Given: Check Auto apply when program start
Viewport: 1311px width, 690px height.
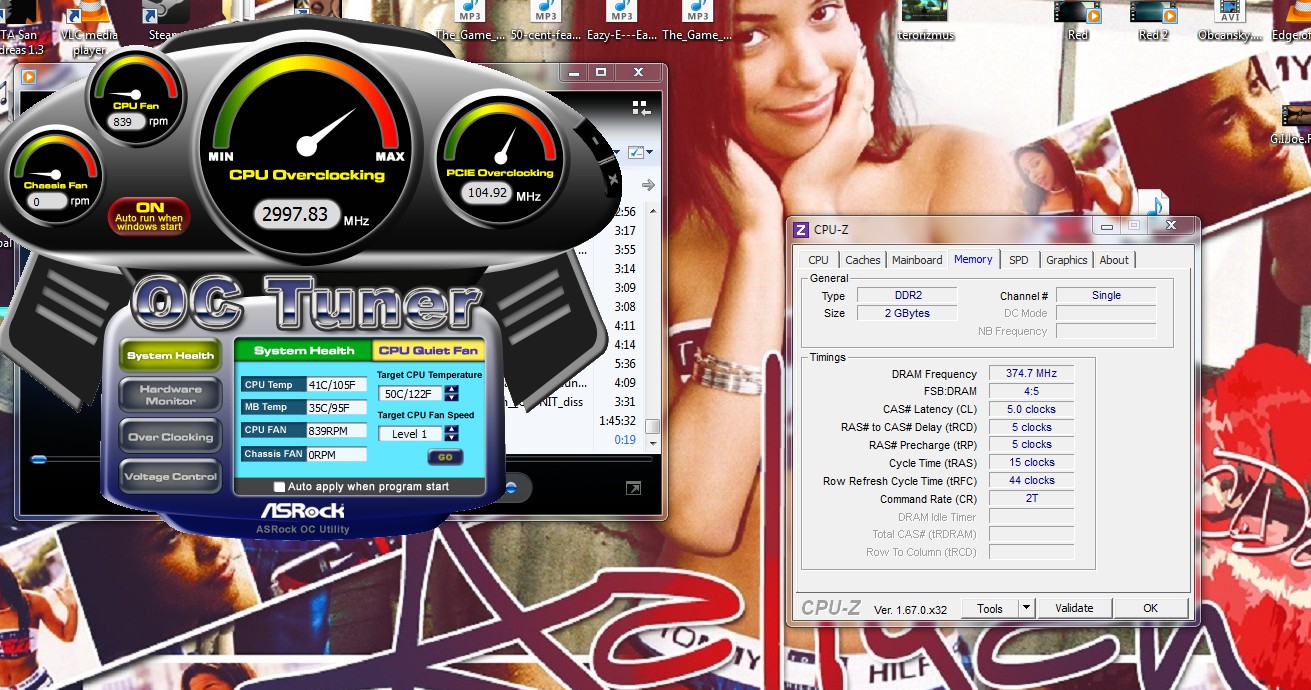Looking at the screenshot, I should pos(280,487).
